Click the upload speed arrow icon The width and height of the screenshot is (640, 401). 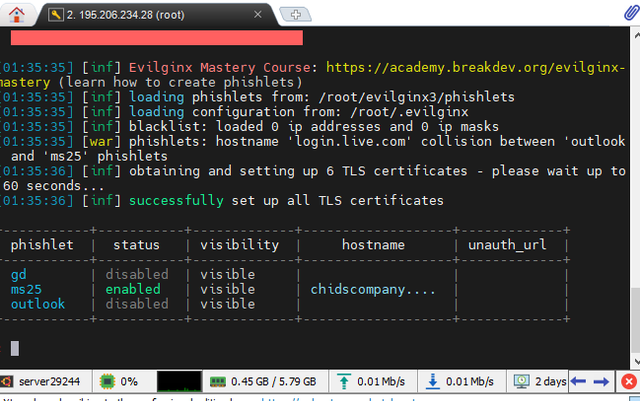[x=344, y=381]
